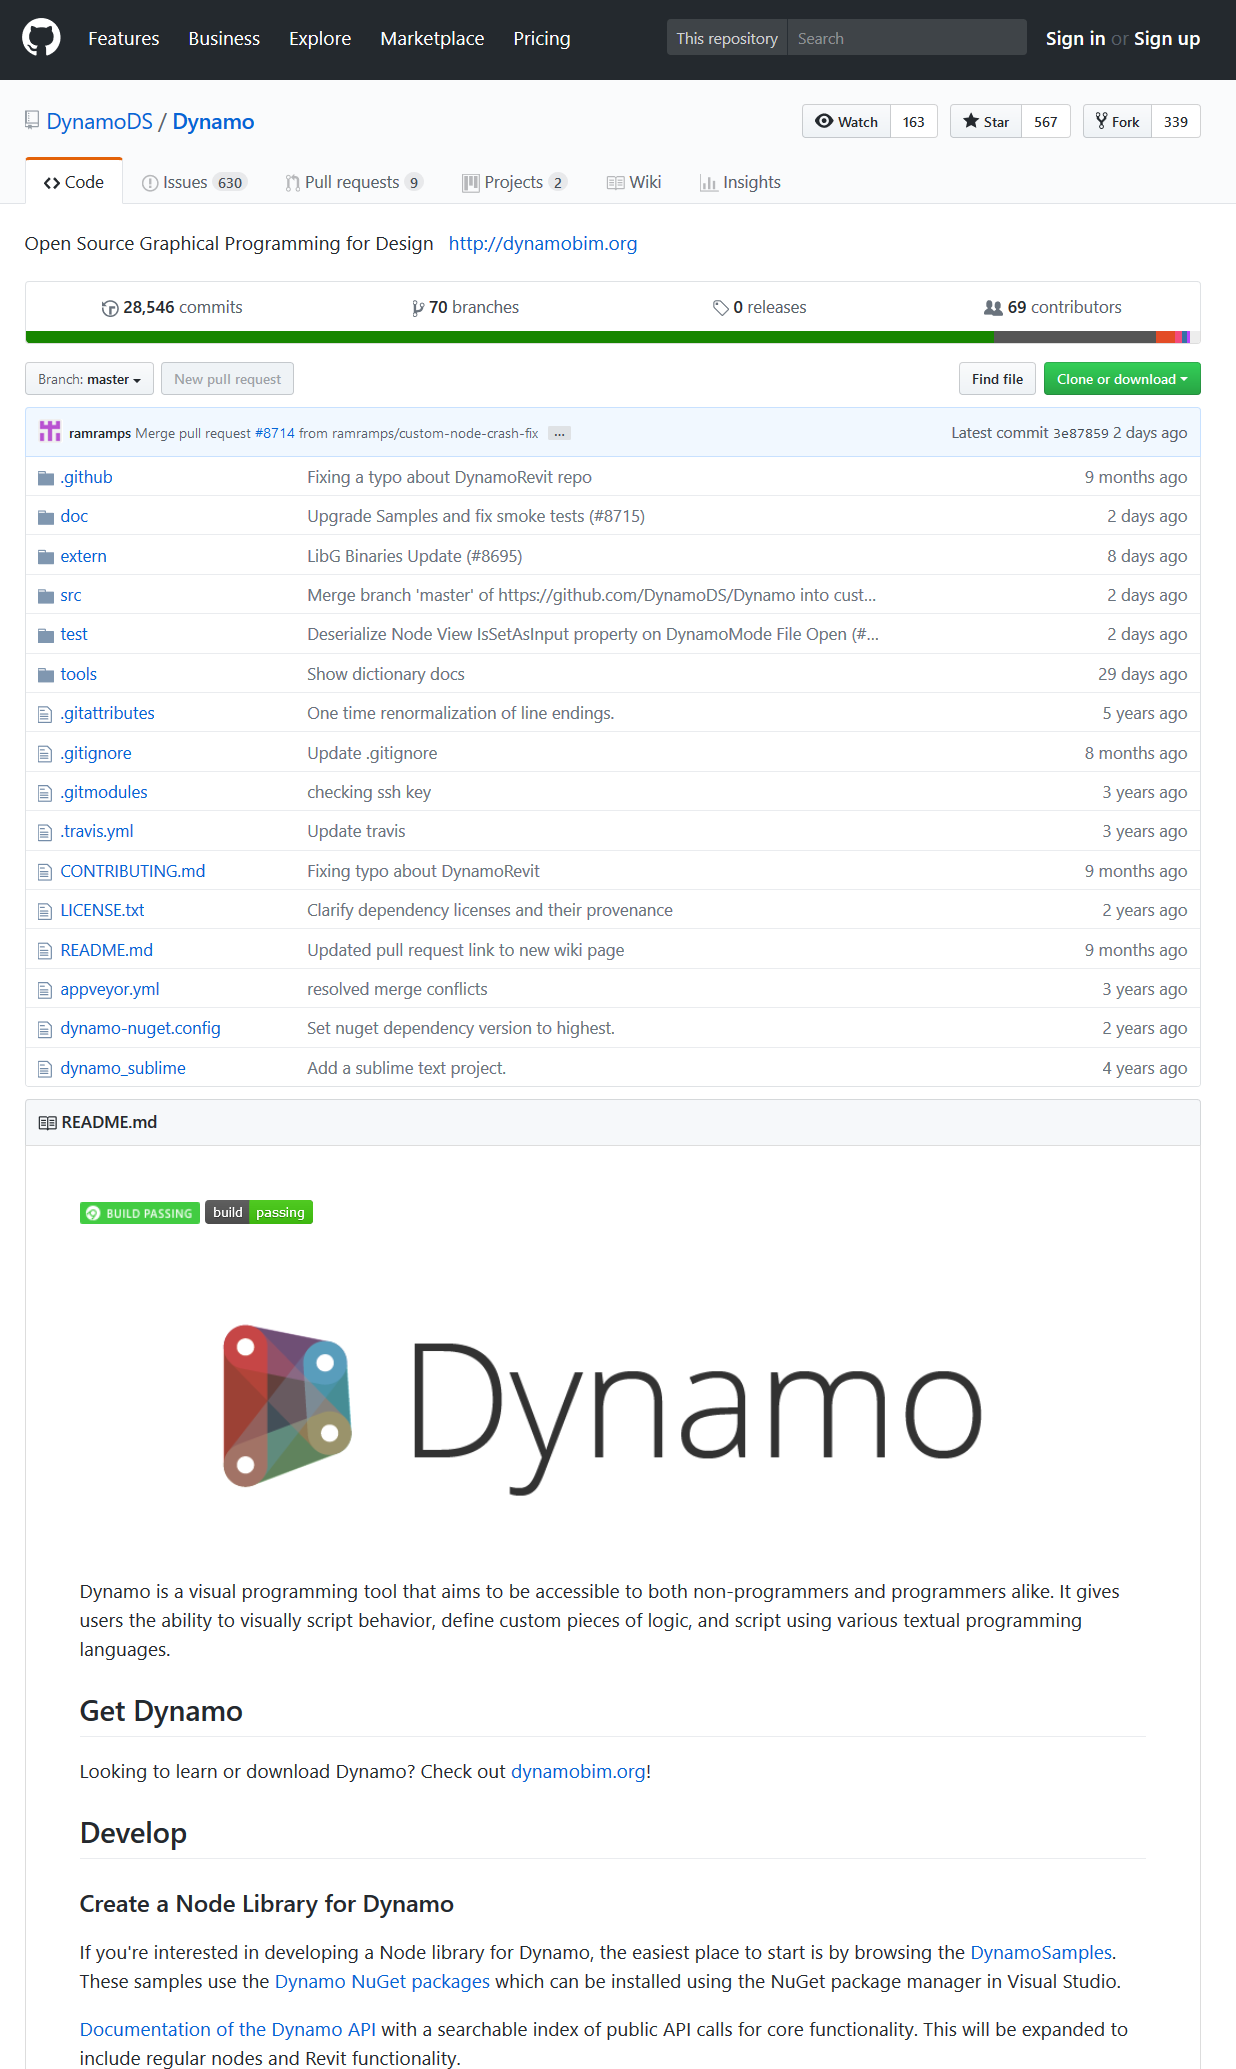Open the Pull requests tab
This screenshot has width=1236, height=2069.
pyautogui.click(x=353, y=183)
